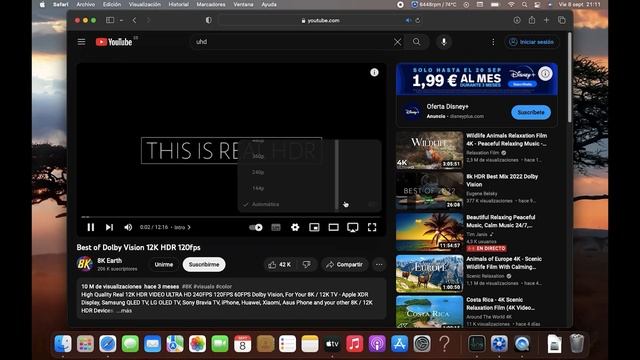
Task: Open the Archivo menu
Action: click(x=86, y=4)
